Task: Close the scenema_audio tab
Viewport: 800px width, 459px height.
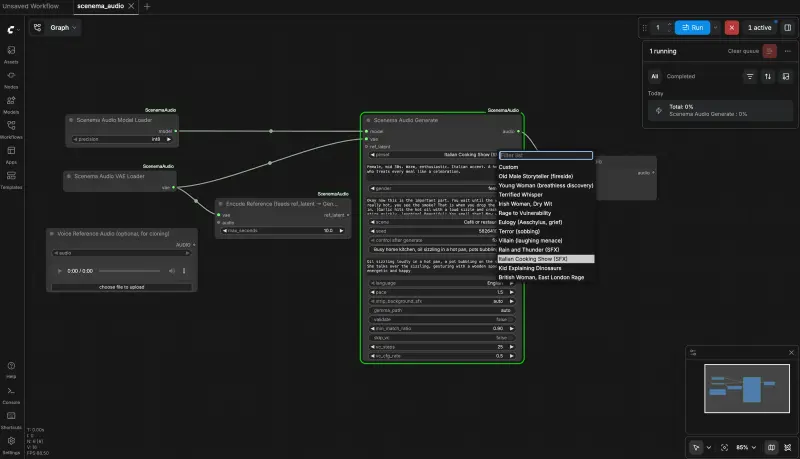Action: click(131, 6)
